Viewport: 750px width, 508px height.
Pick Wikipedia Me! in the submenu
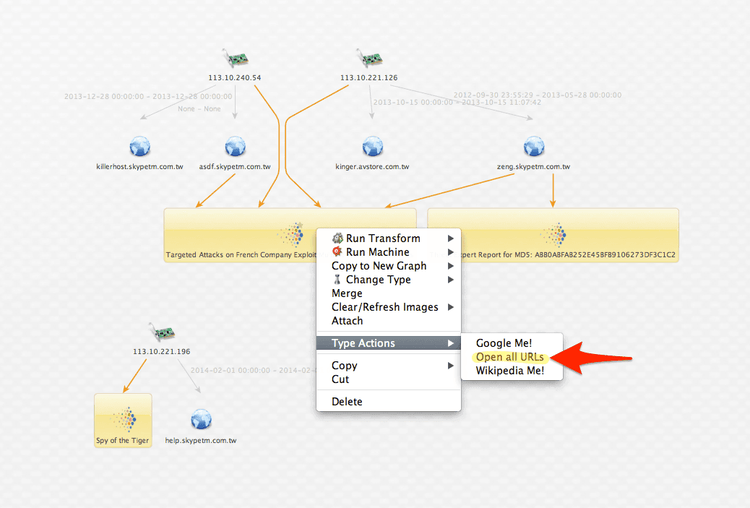point(510,371)
